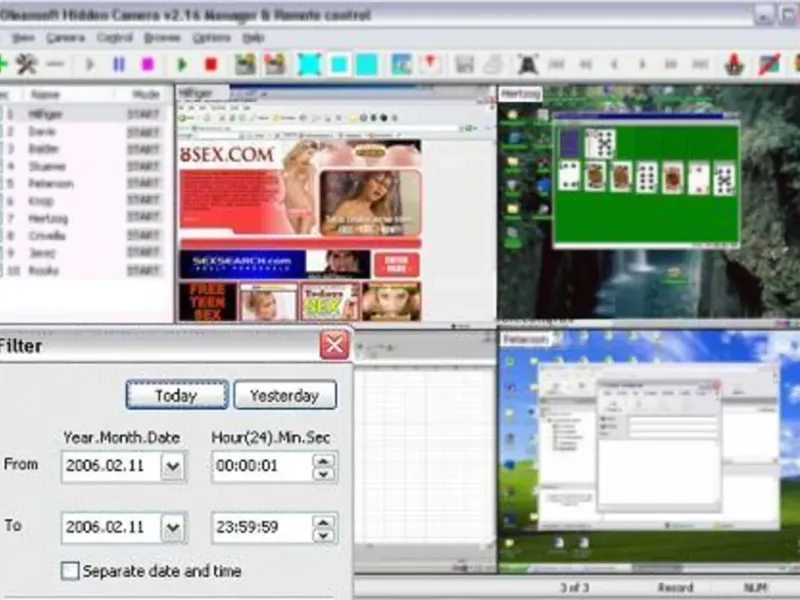This screenshot has height=600, width=800.
Task: Click the Record indicator in status bar
Action: pyautogui.click(x=675, y=587)
